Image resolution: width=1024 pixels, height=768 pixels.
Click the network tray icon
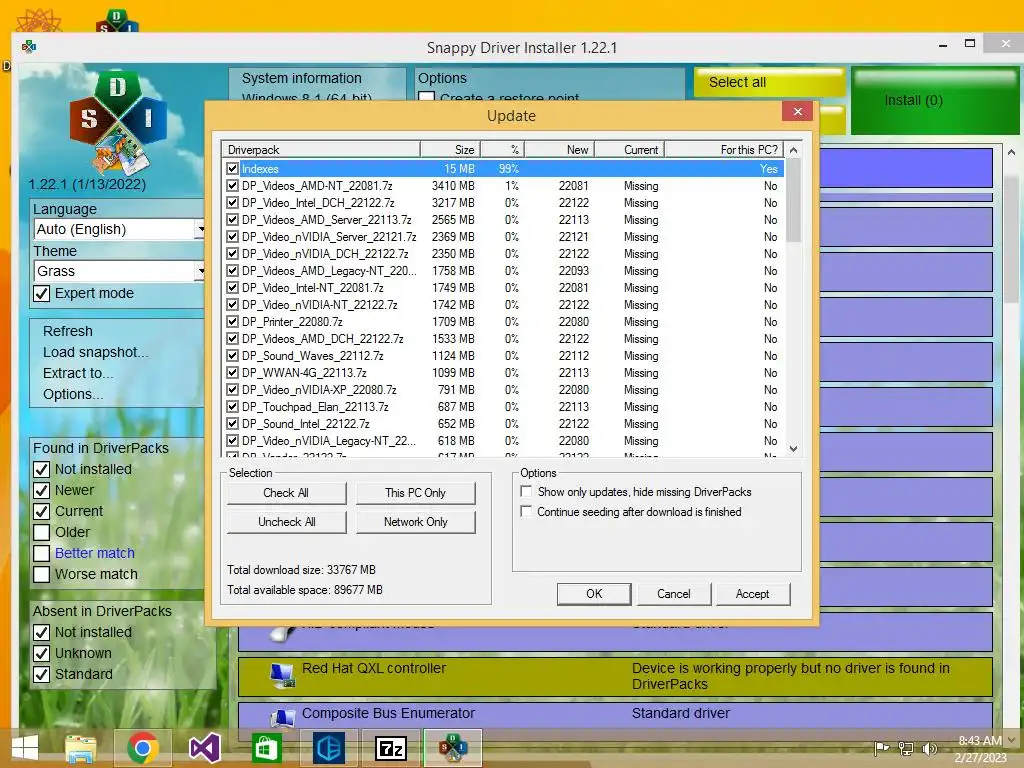(906, 748)
